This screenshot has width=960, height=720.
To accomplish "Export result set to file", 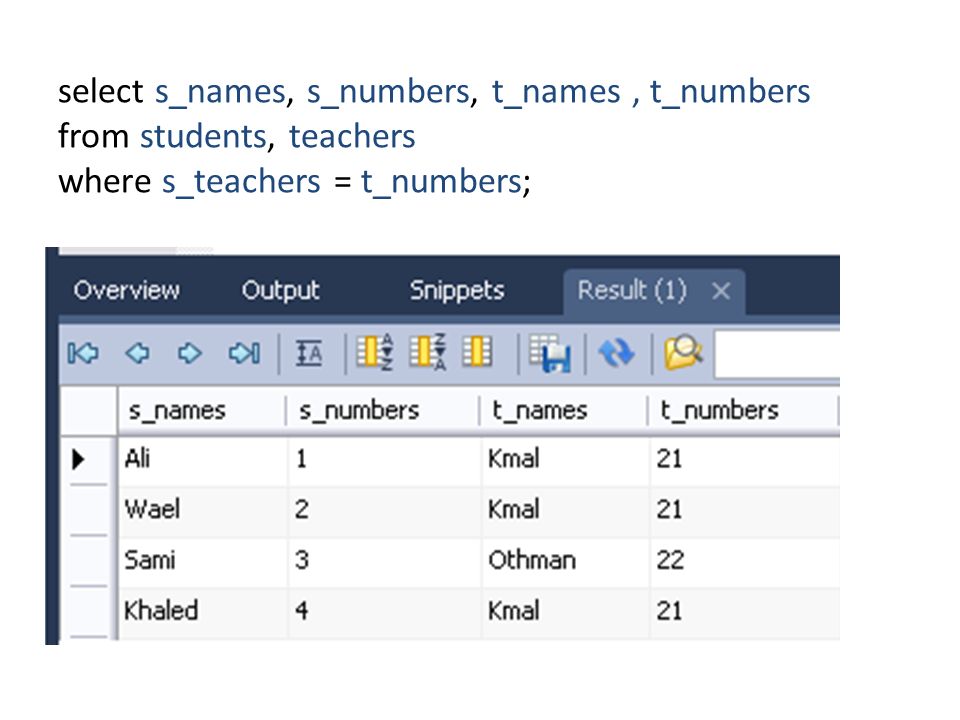I will [x=550, y=353].
